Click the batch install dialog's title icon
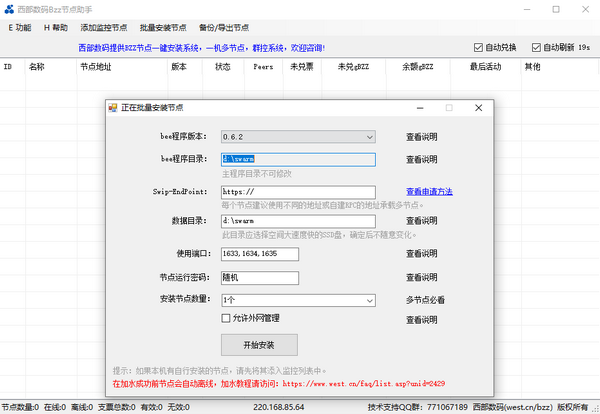Image resolution: width=600 pixels, height=414 pixels. [113, 107]
